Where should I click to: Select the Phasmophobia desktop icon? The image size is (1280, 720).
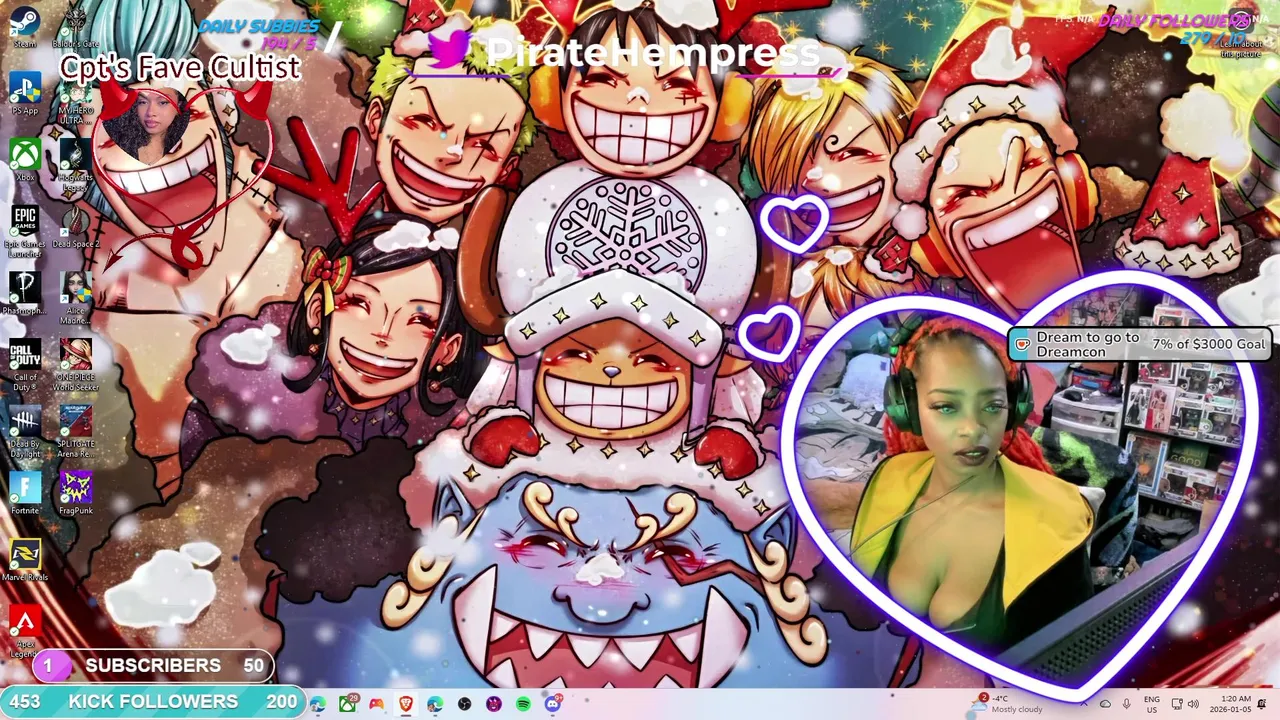tap(25, 293)
